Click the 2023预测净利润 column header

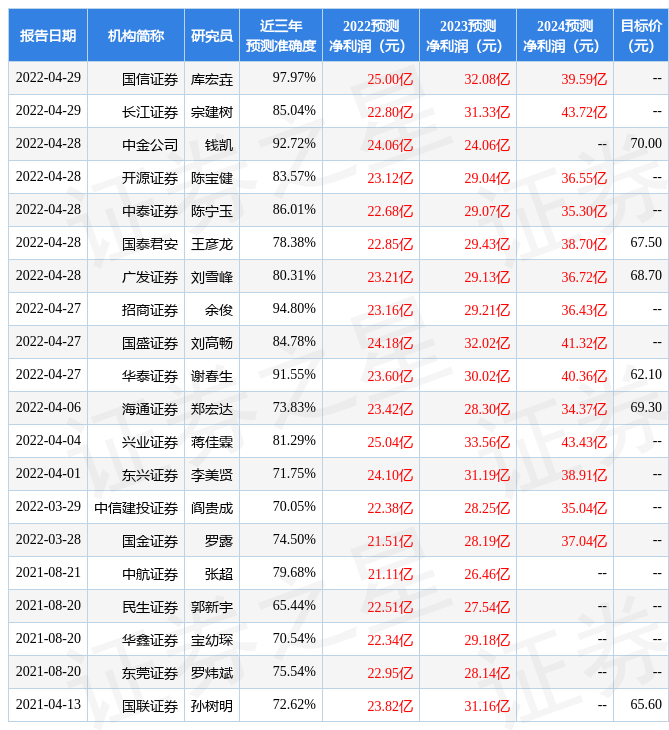(468, 35)
